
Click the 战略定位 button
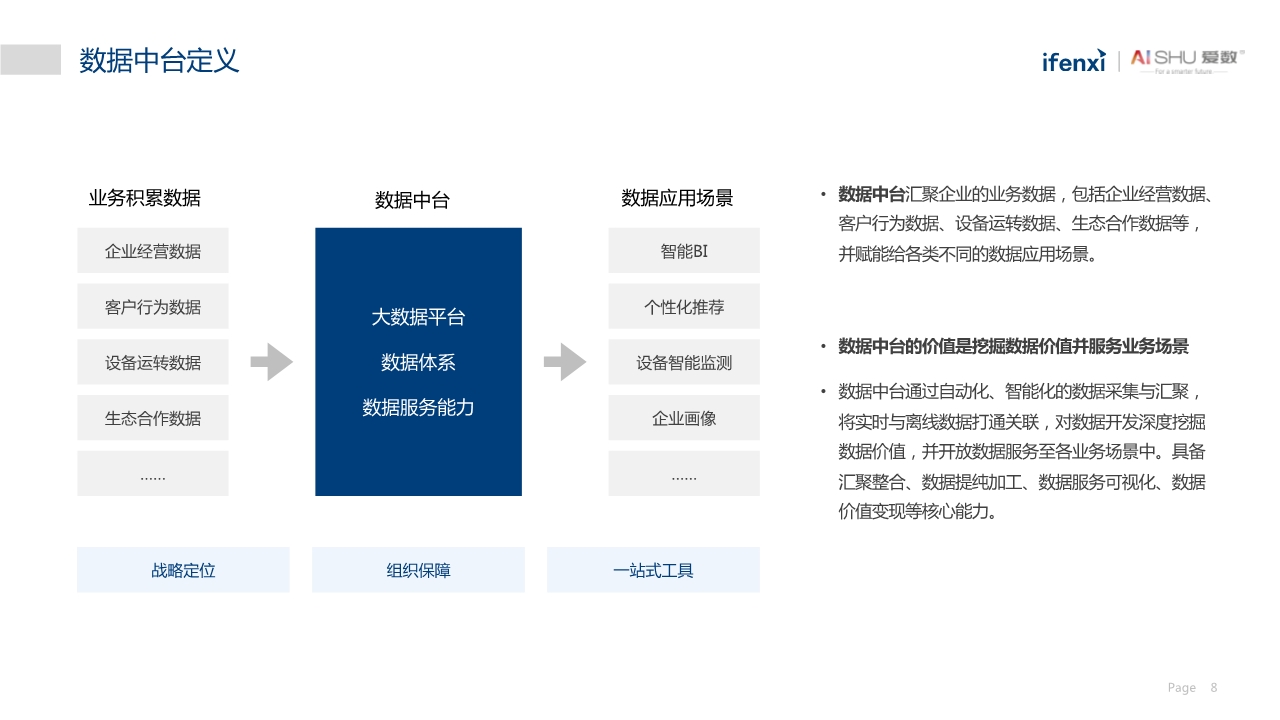(183, 569)
